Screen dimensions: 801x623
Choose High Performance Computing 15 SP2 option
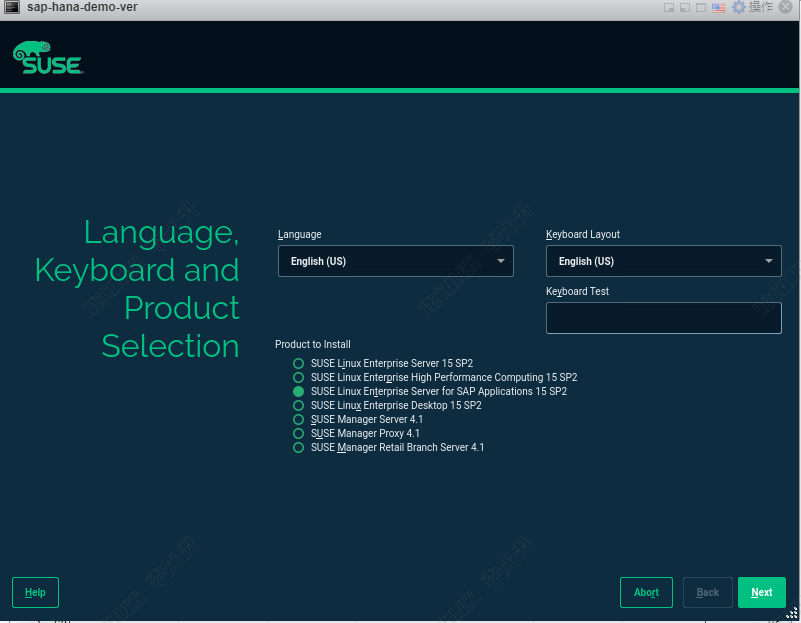click(x=298, y=378)
